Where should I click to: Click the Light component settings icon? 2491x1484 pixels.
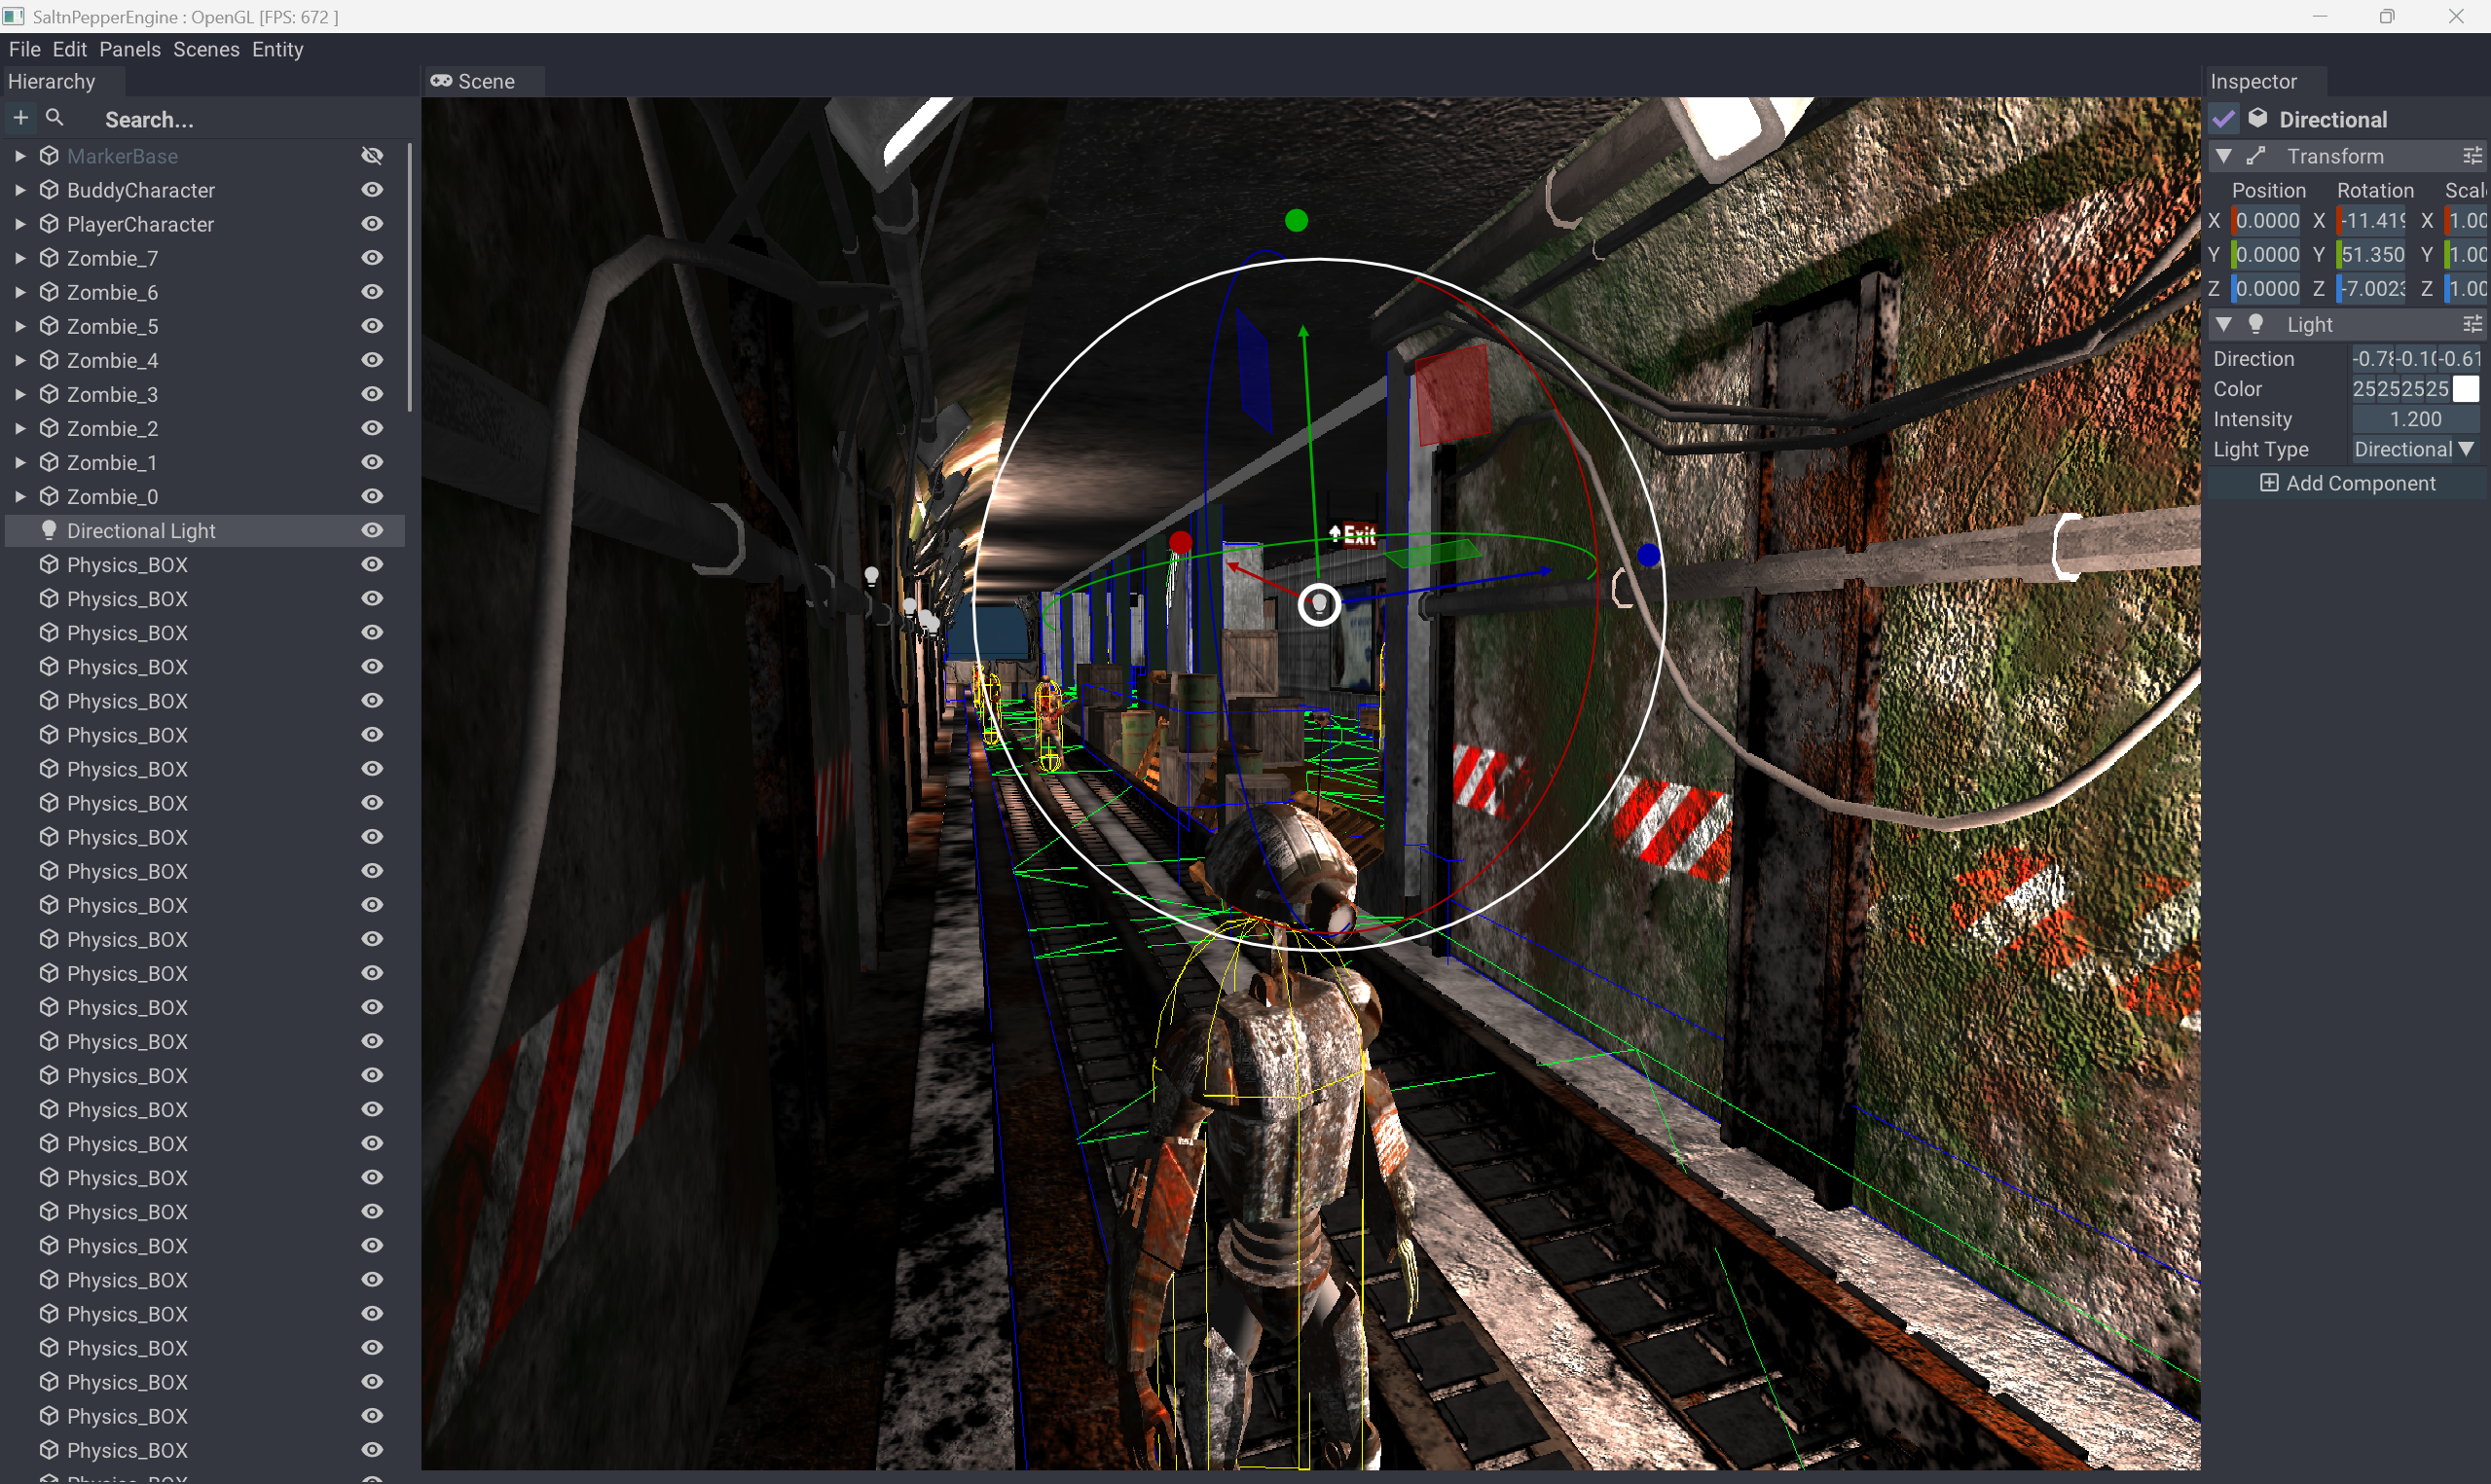(x=2472, y=324)
